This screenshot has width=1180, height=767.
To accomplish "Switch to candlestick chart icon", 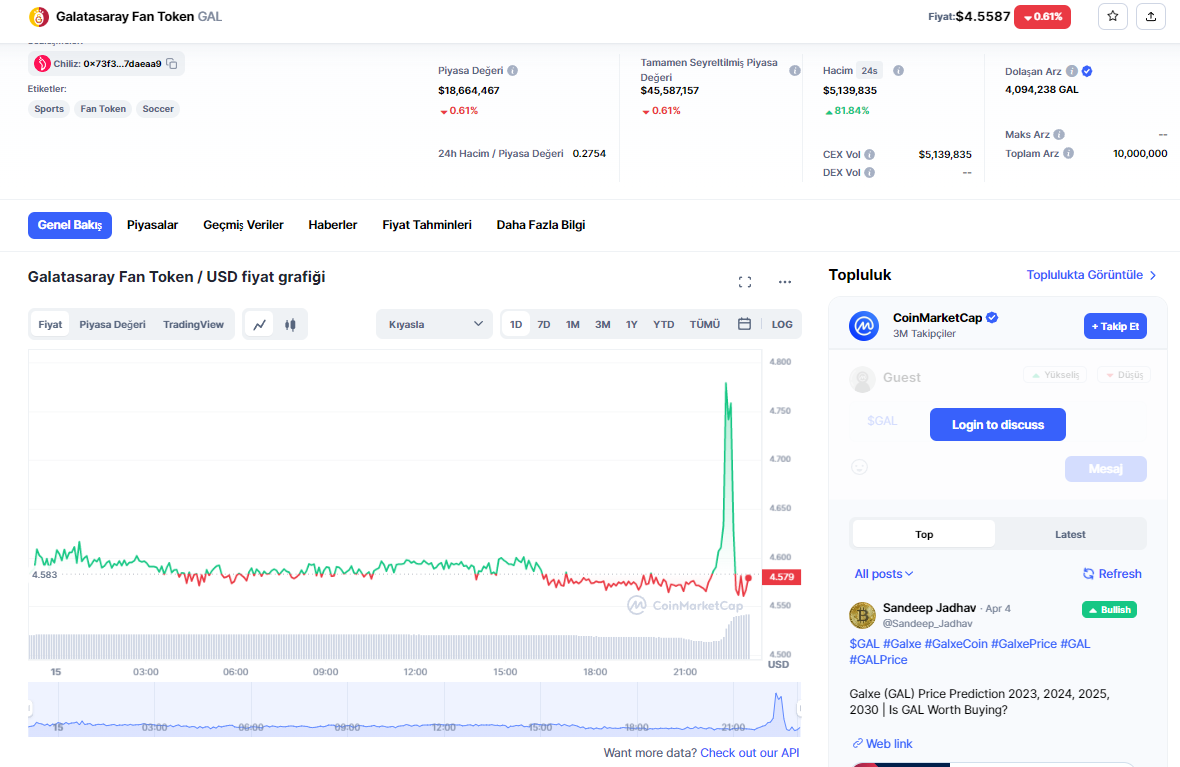I will tap(290, 324).
